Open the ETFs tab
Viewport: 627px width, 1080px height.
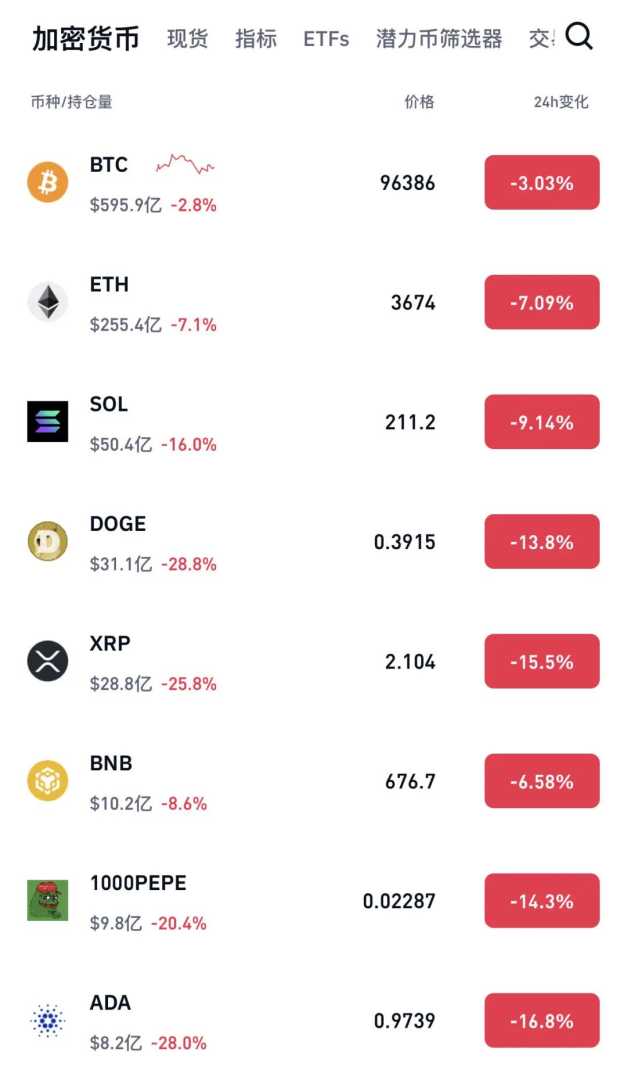coord(326,39)
